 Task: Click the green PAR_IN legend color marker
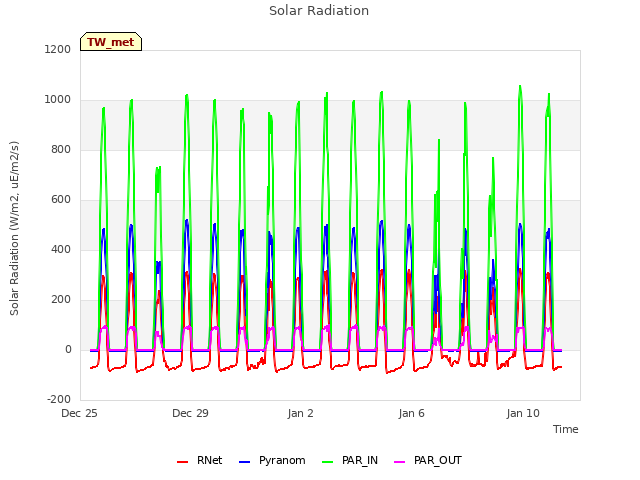point(328,462)
